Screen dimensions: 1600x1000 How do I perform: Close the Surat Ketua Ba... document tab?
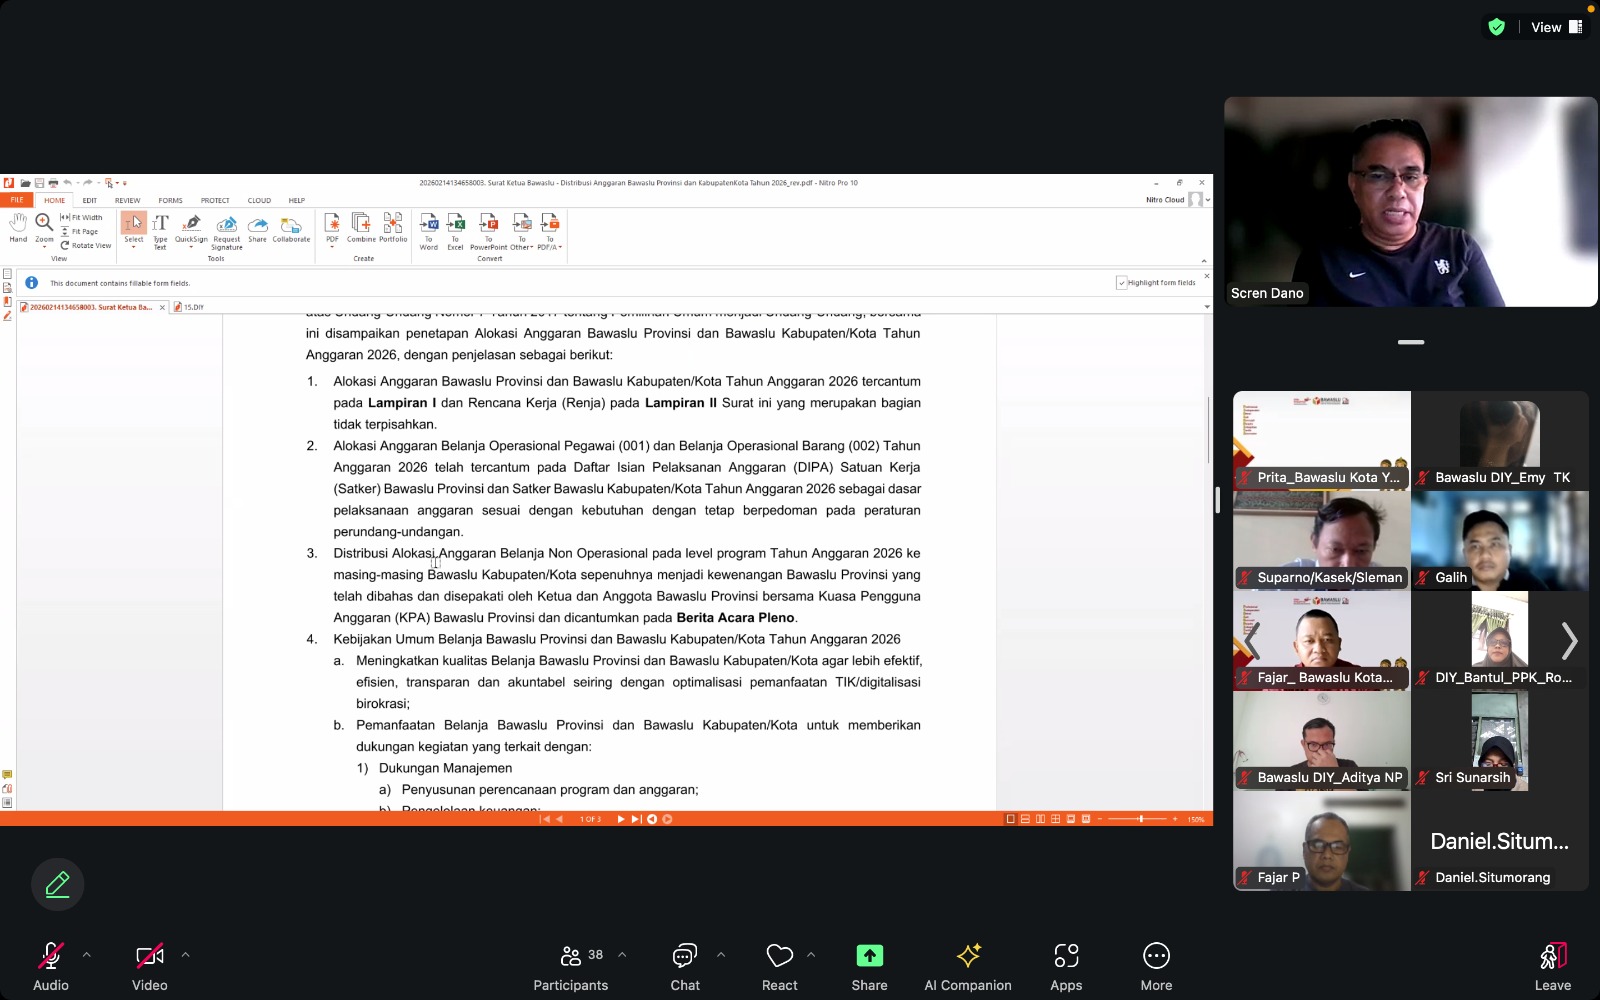point(162,307)
